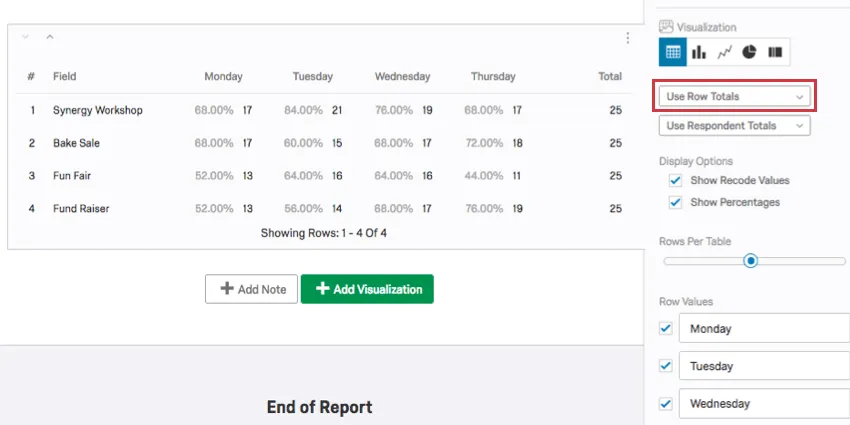
Task: Disable the Tuesday row value checkbox
Action: [x=666, y=366]
